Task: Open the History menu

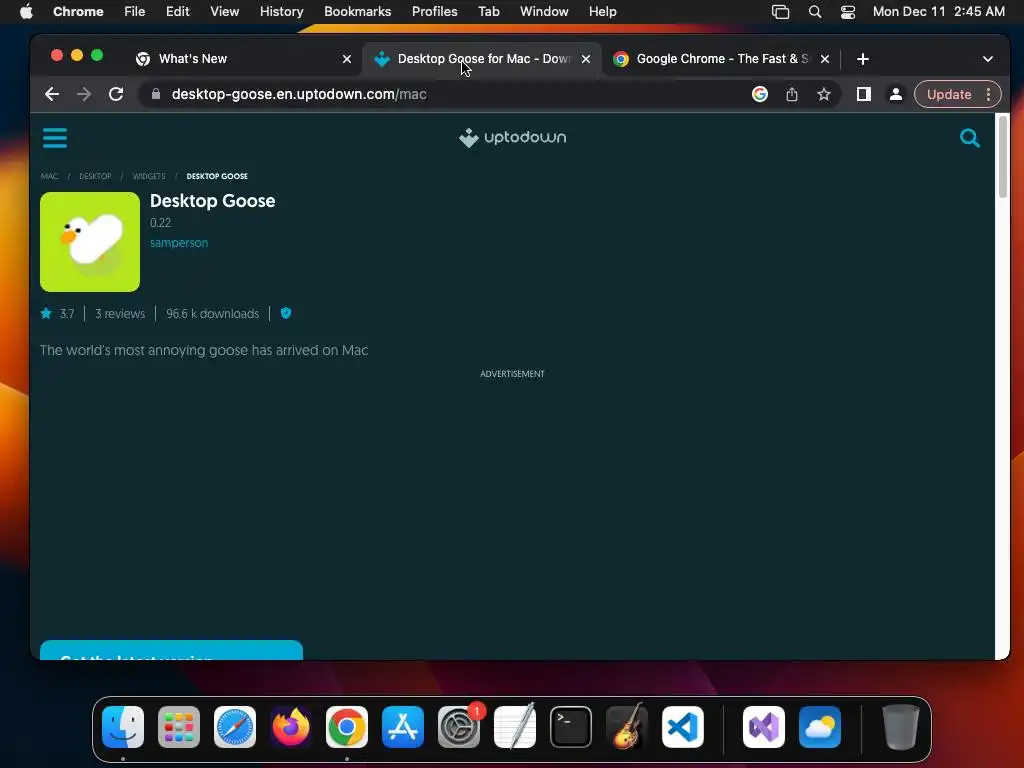Action: (x=281, y=11)
